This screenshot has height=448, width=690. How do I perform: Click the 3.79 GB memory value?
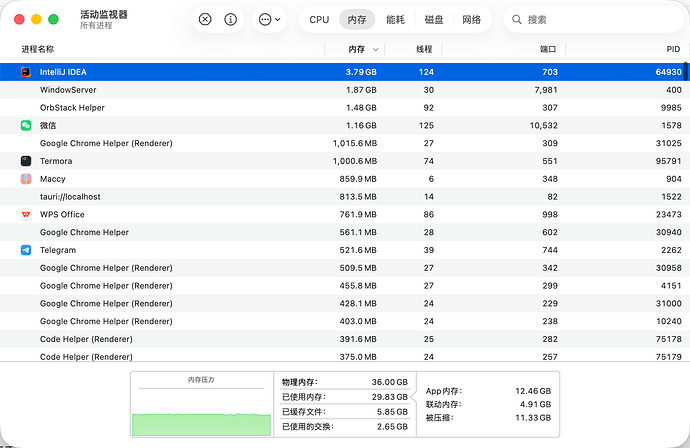(361, 72)
